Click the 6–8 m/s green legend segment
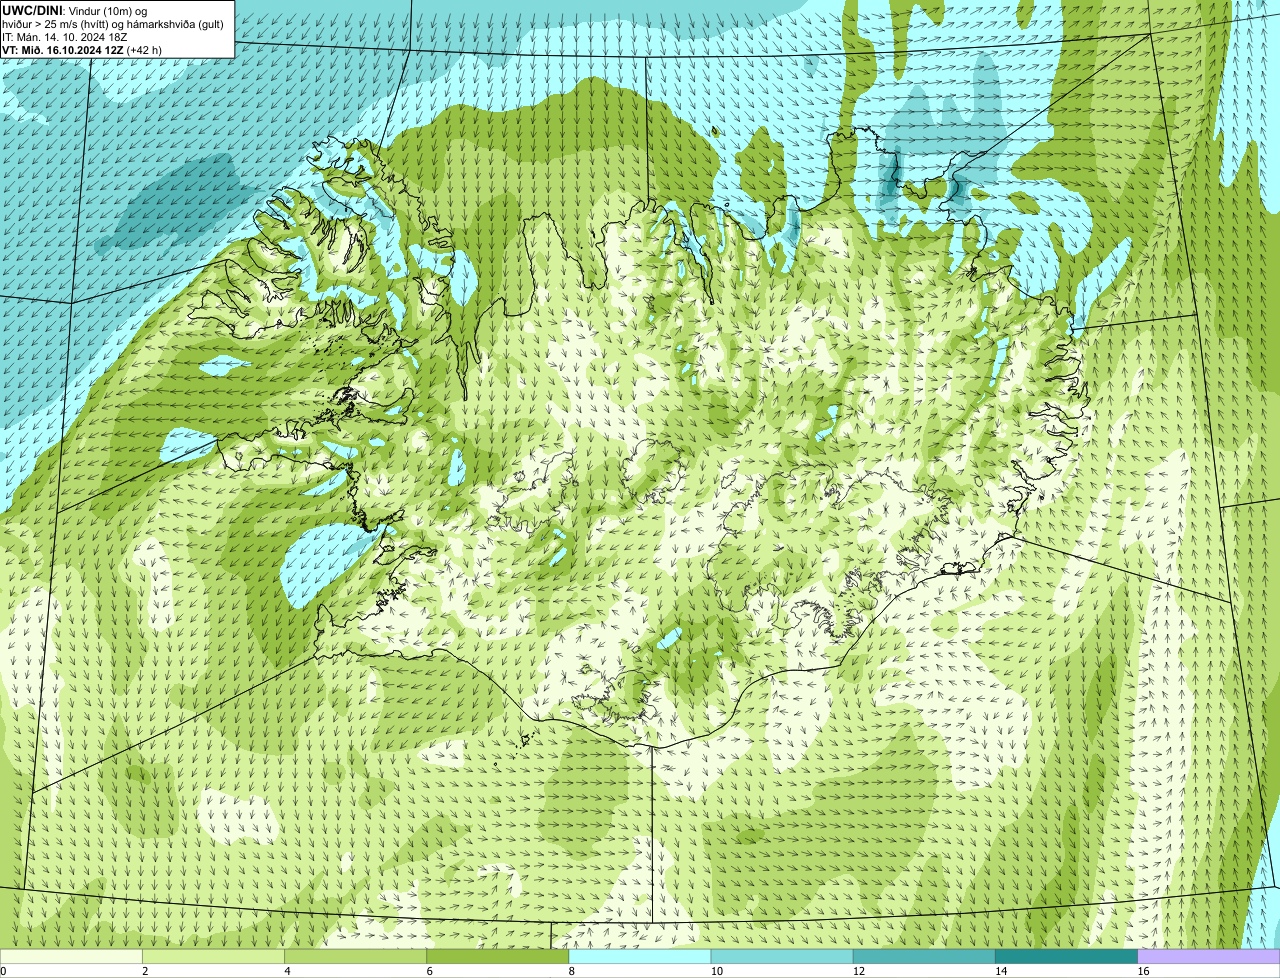Screen dimensions: 1280x978 click(x=497, y=956)
